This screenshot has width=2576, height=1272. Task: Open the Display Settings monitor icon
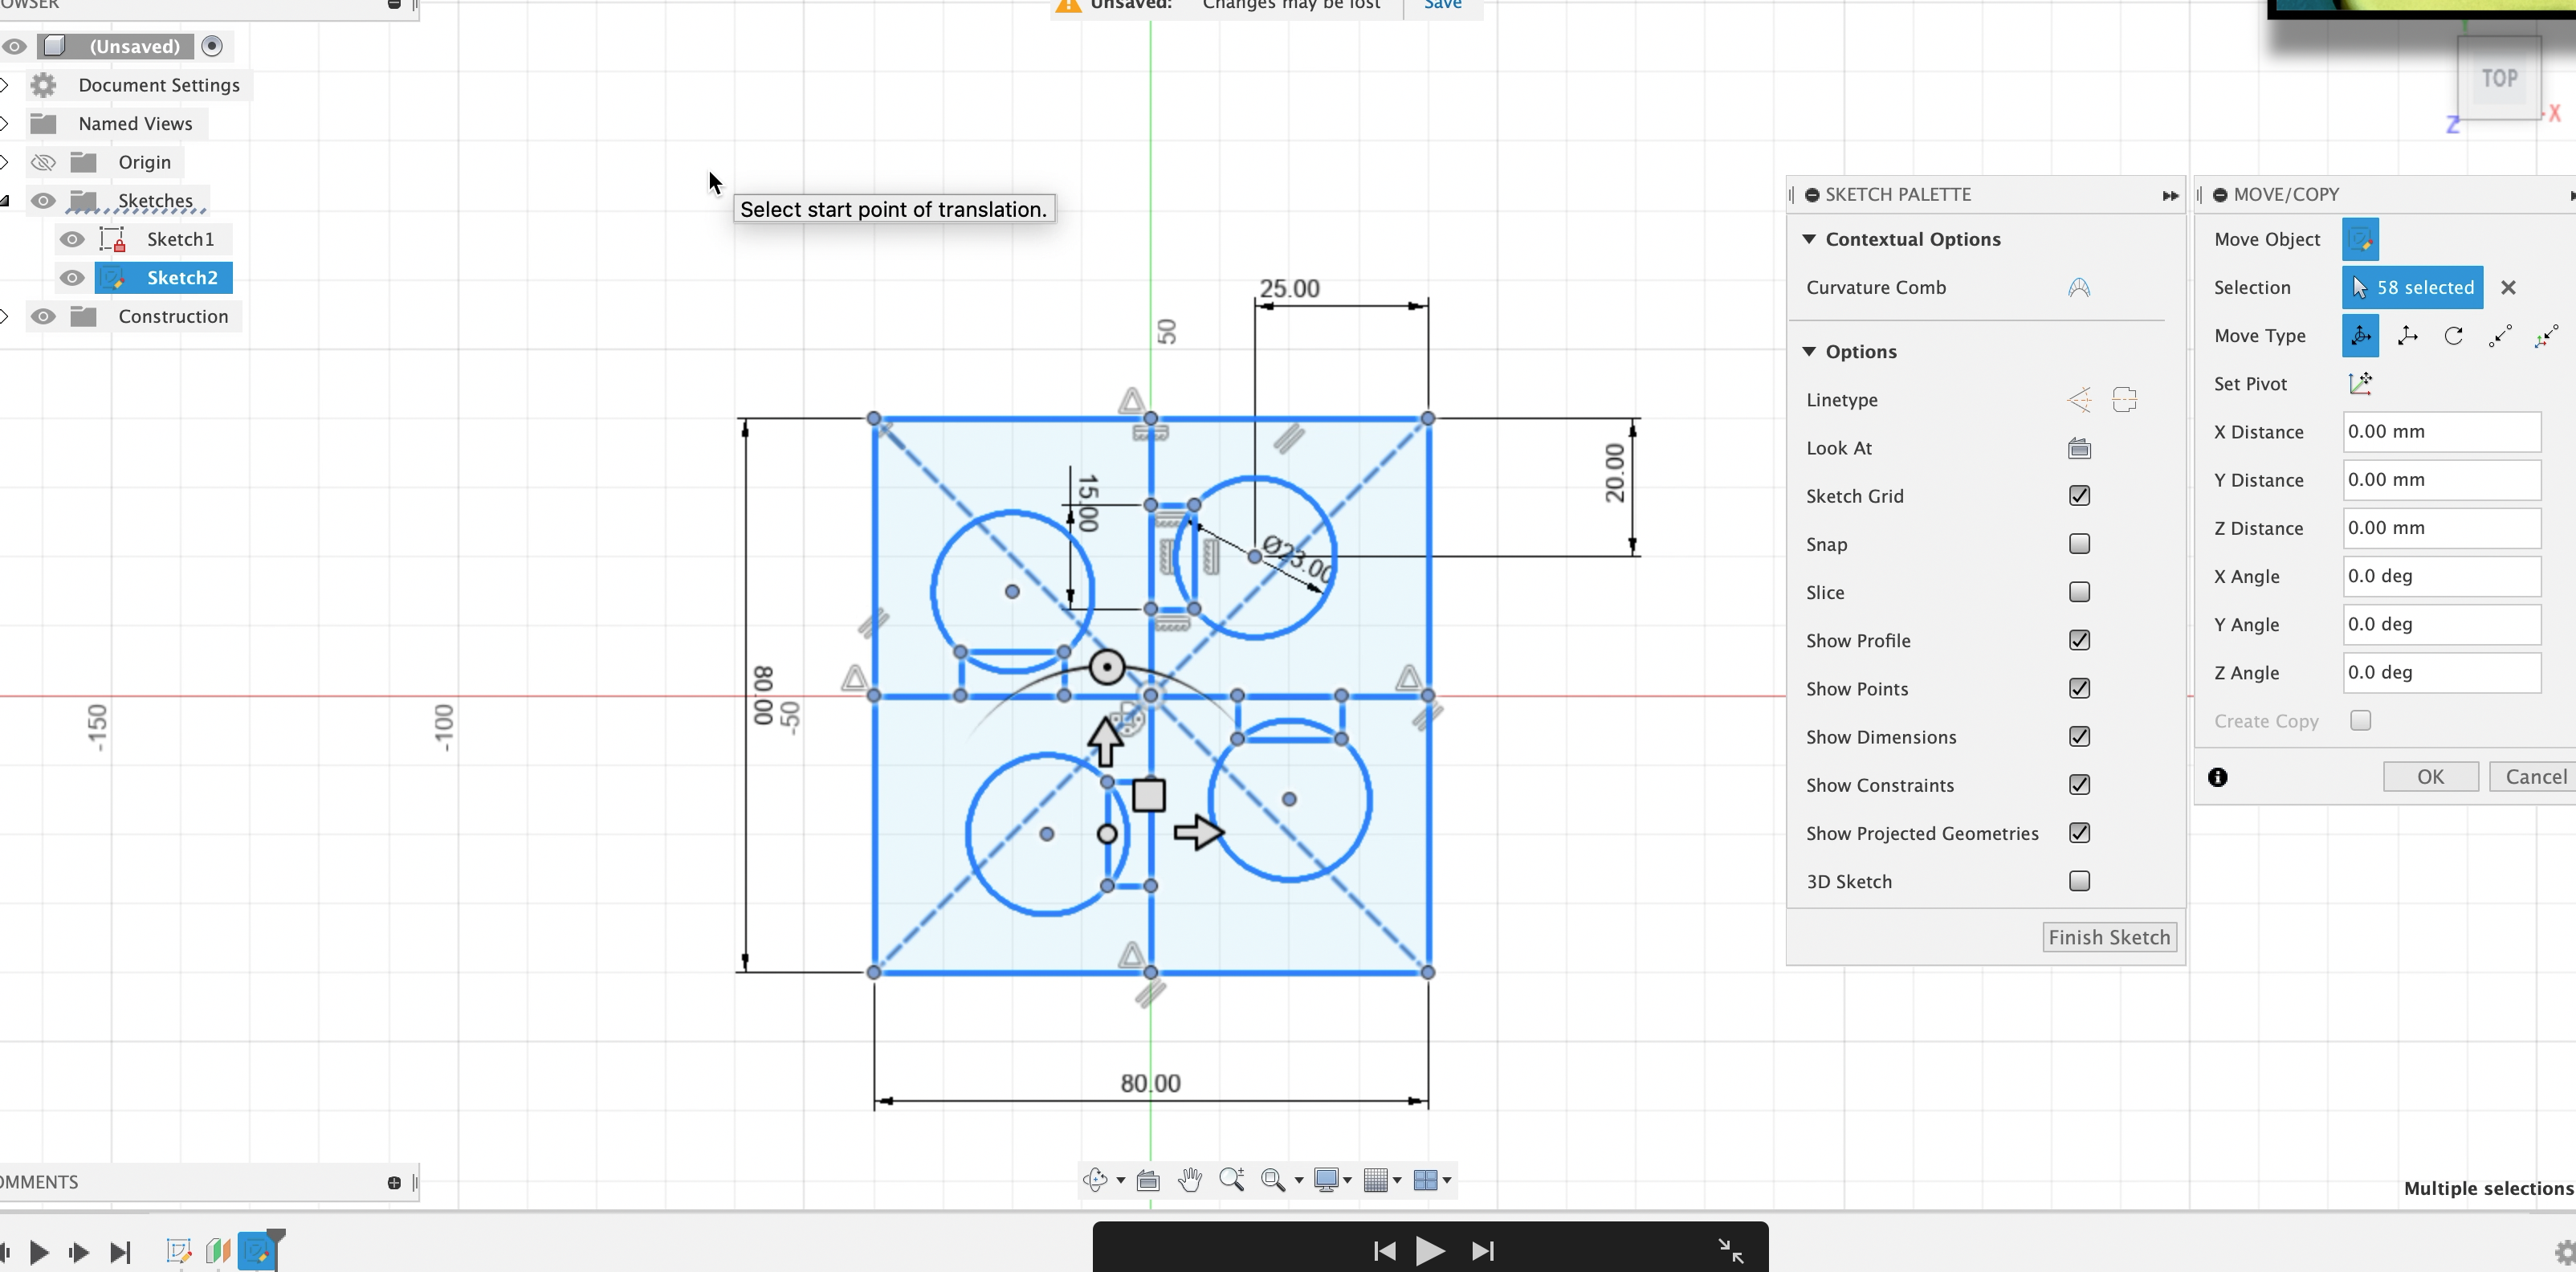[x=1326, y=1180]
